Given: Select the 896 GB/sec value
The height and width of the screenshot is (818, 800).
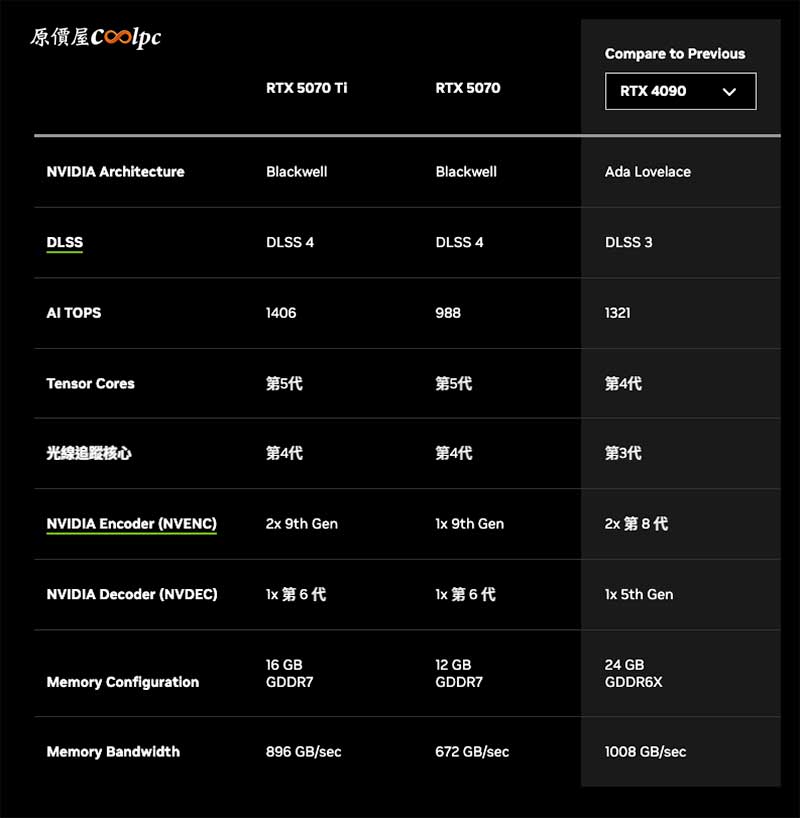Looking at the screenshot, I should [304, 752].
